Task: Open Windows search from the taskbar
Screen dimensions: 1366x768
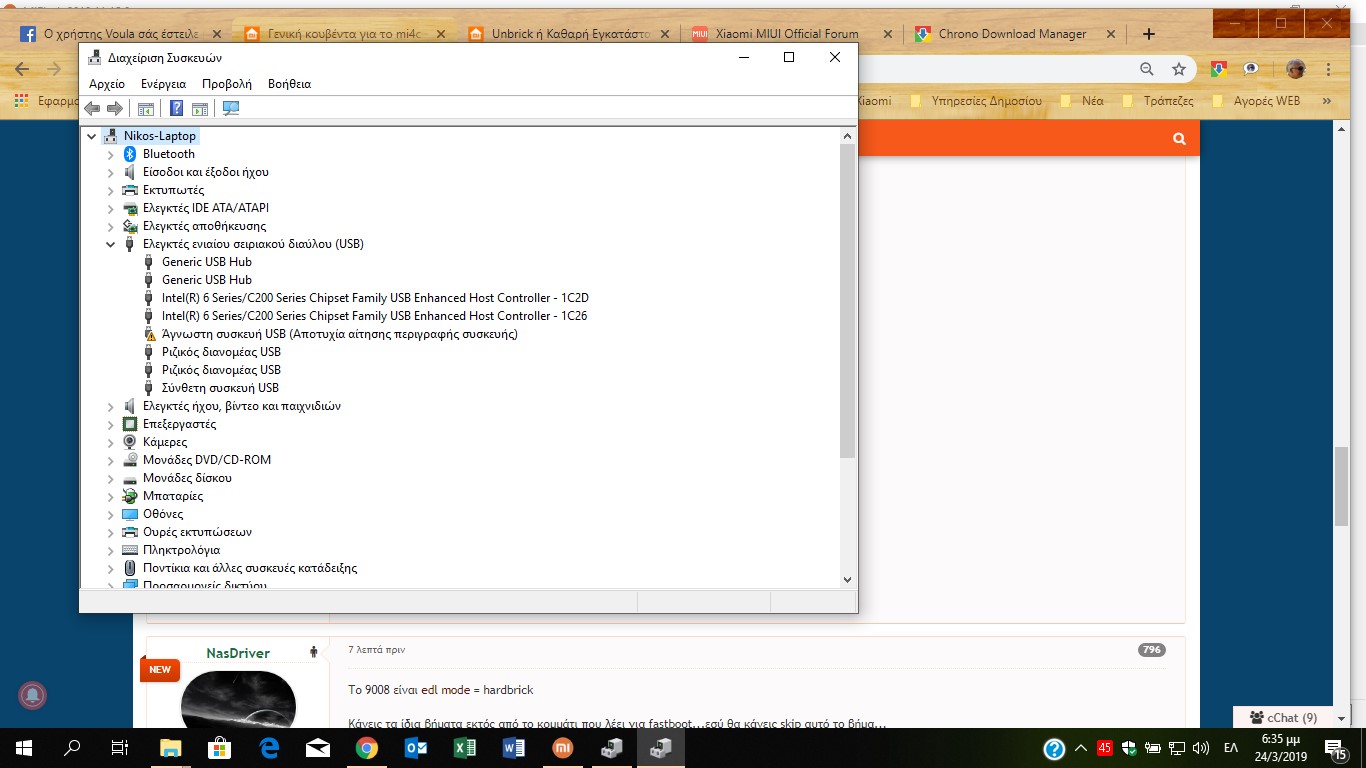Action: point(72,748)
